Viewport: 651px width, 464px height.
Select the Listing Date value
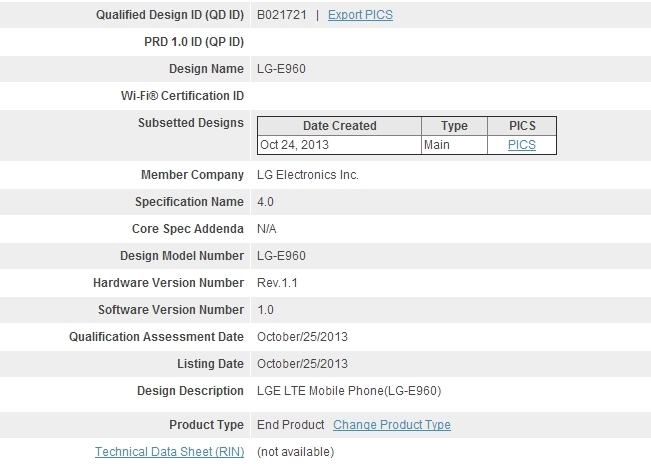(x=303, y=364)
